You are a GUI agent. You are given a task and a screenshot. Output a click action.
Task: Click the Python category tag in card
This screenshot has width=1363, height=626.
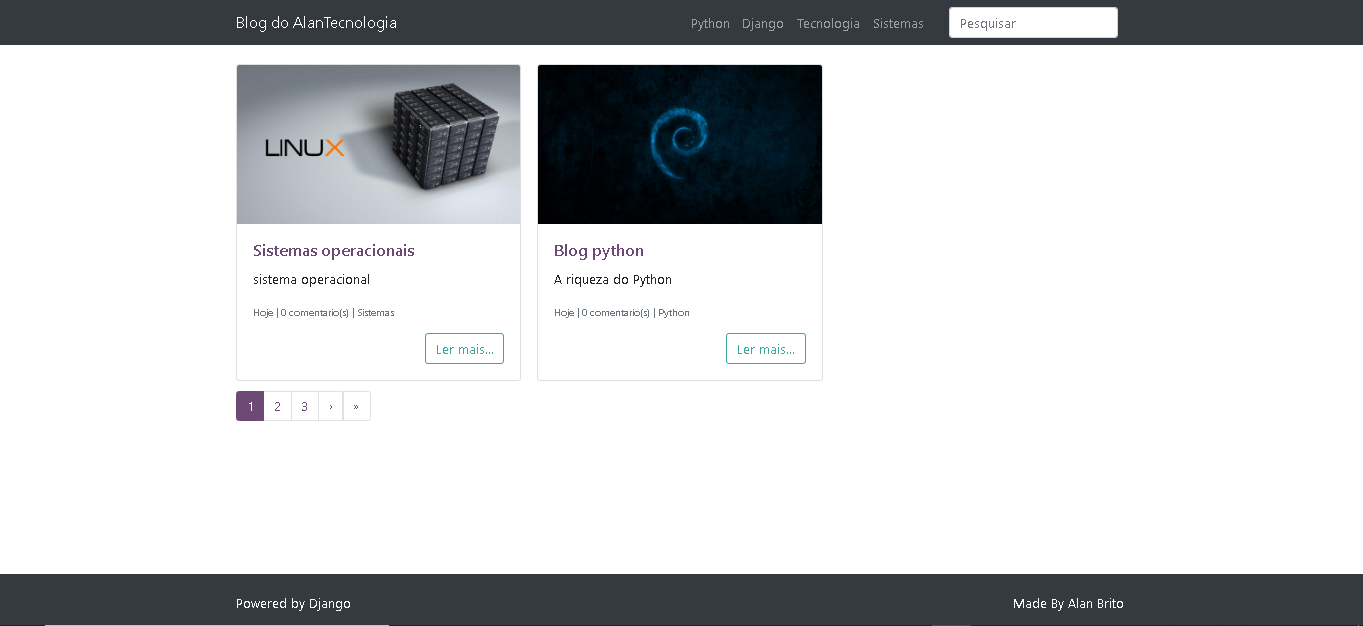tap(674, 313)
